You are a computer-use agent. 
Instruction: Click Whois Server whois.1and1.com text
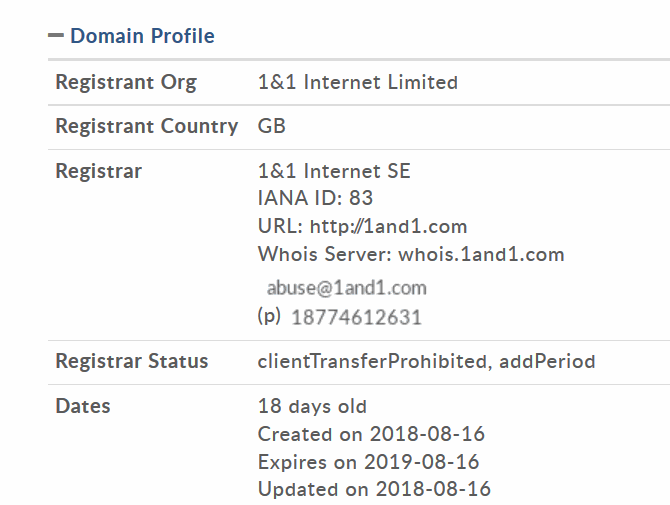pos(411,254)
